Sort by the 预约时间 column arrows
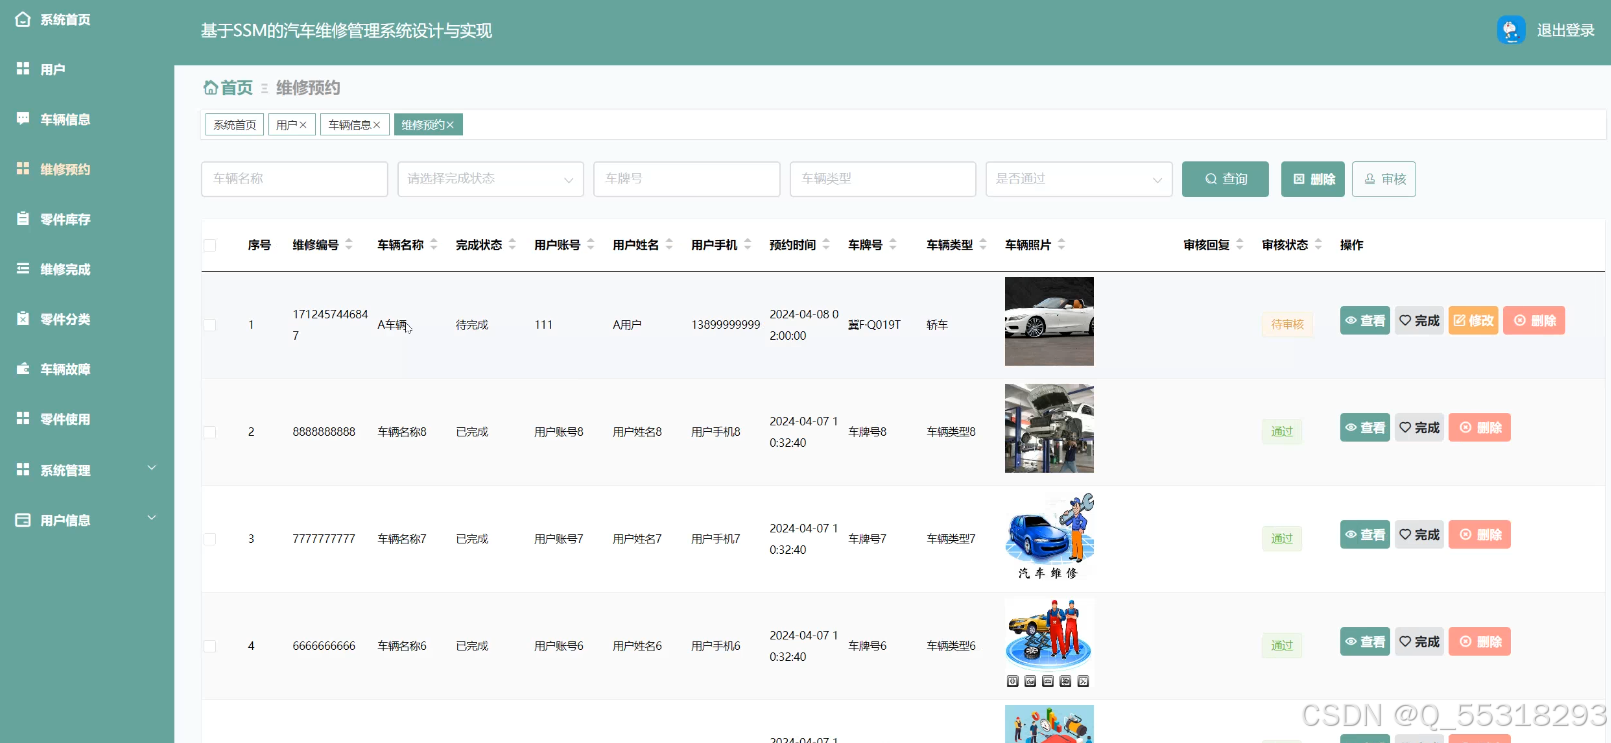The image size is (1611, 743). coord(826,244)
